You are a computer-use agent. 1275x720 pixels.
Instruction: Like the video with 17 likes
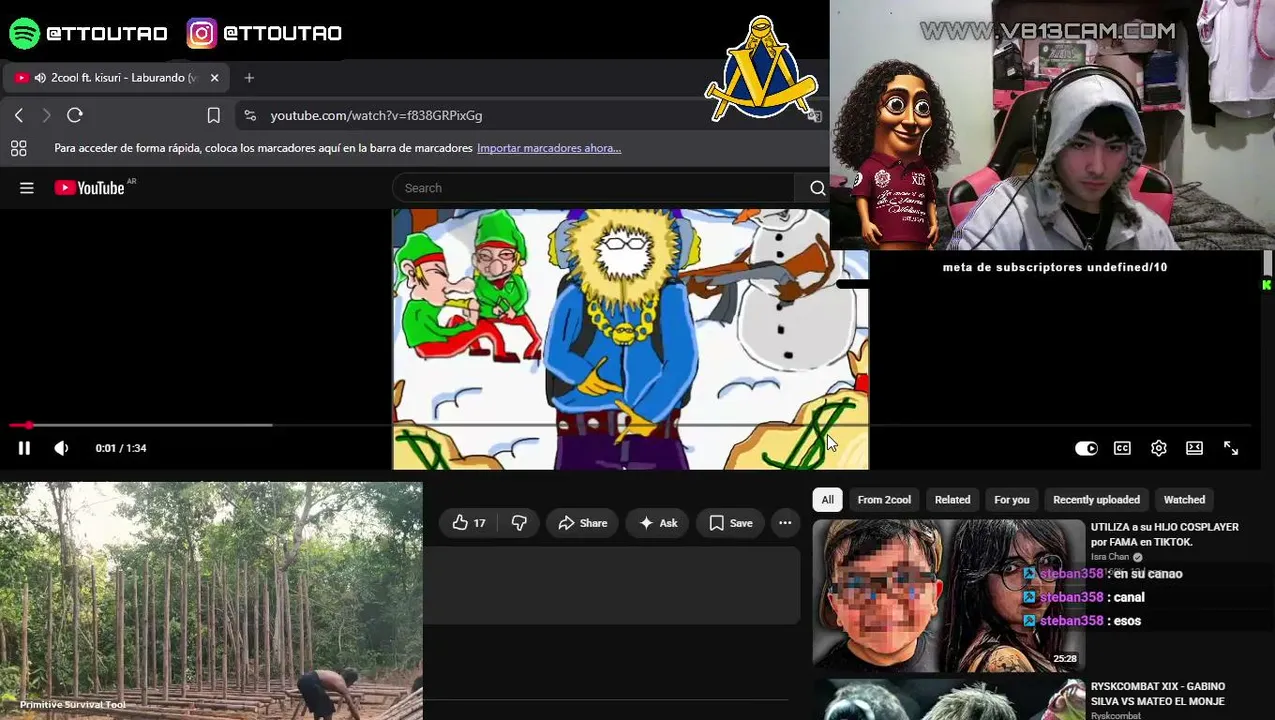469,523
